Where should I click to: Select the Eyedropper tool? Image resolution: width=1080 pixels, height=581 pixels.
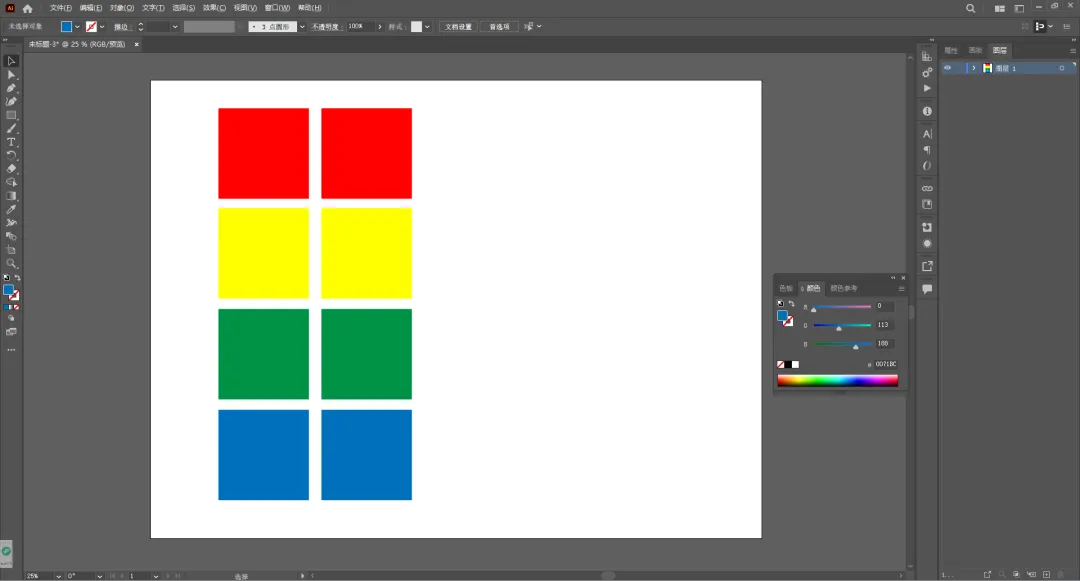[x=11, y=209]
